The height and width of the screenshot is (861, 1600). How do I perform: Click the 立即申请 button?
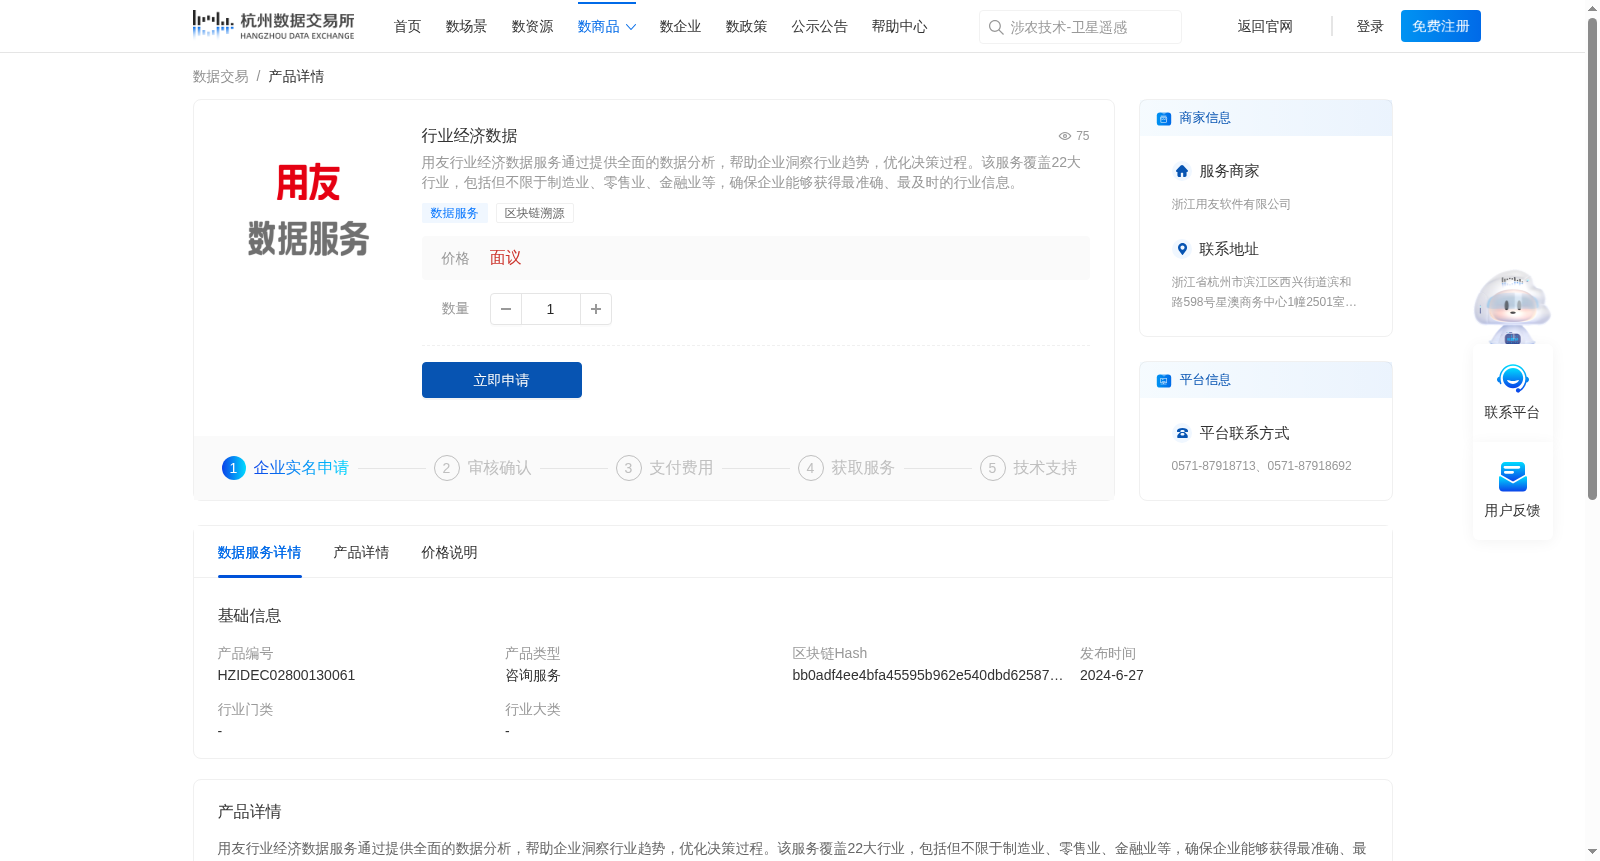(x=502, y=380)
